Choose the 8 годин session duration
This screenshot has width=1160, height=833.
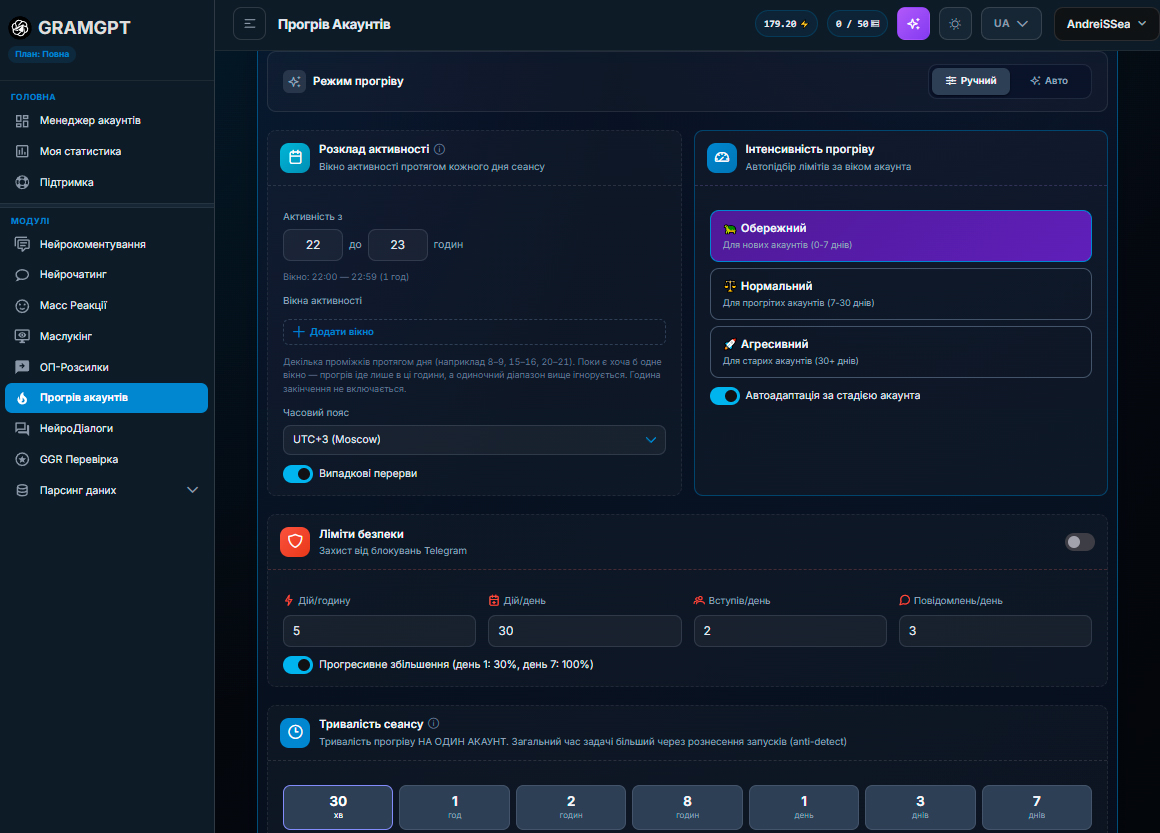[x=687, y=807]
